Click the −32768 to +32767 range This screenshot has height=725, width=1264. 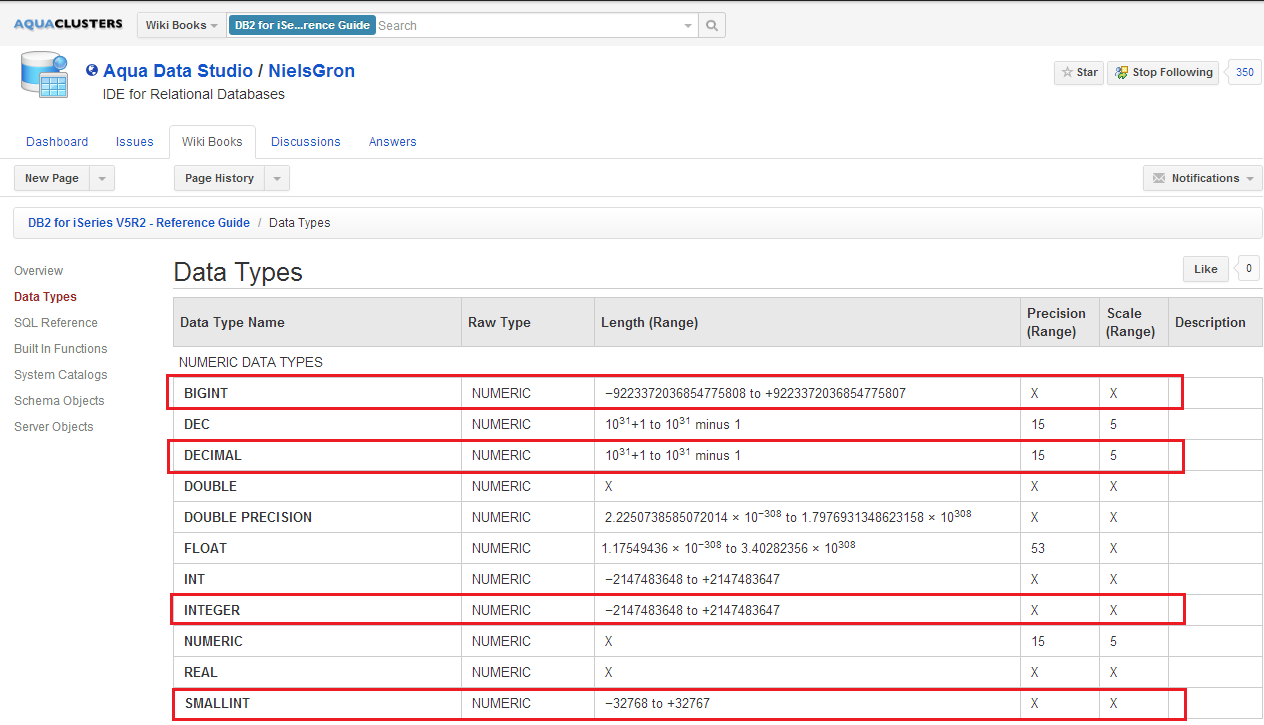pyautogui.click(x=657, y=703)
